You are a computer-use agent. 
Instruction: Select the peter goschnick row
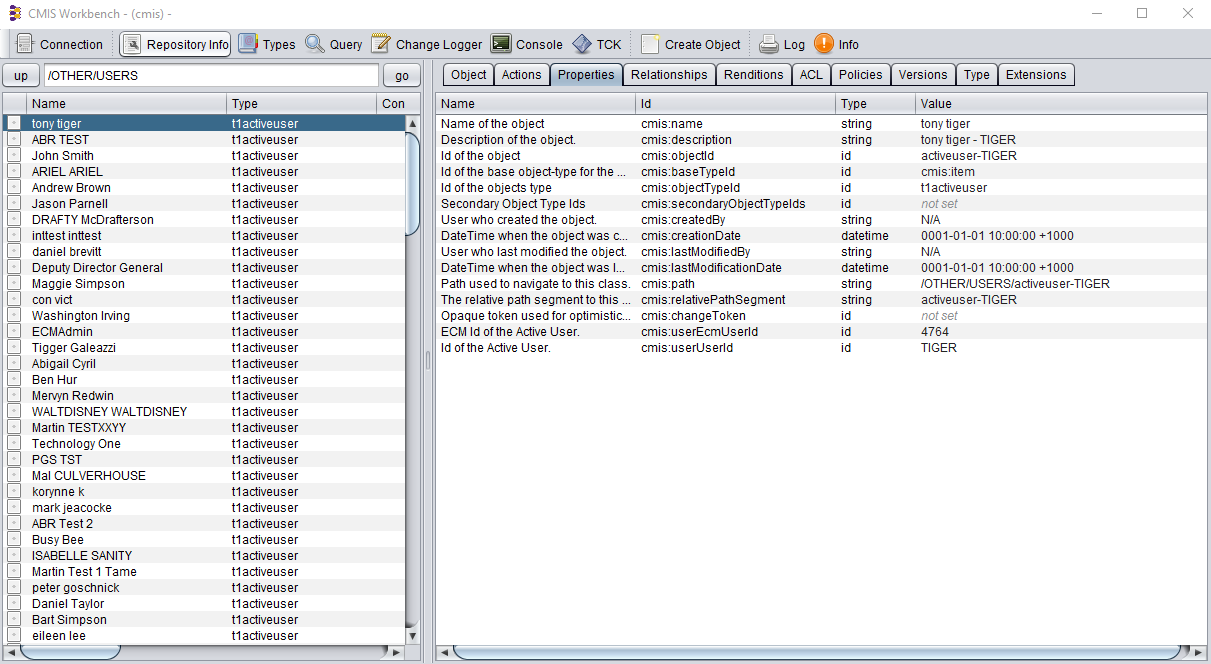(205, 588)
